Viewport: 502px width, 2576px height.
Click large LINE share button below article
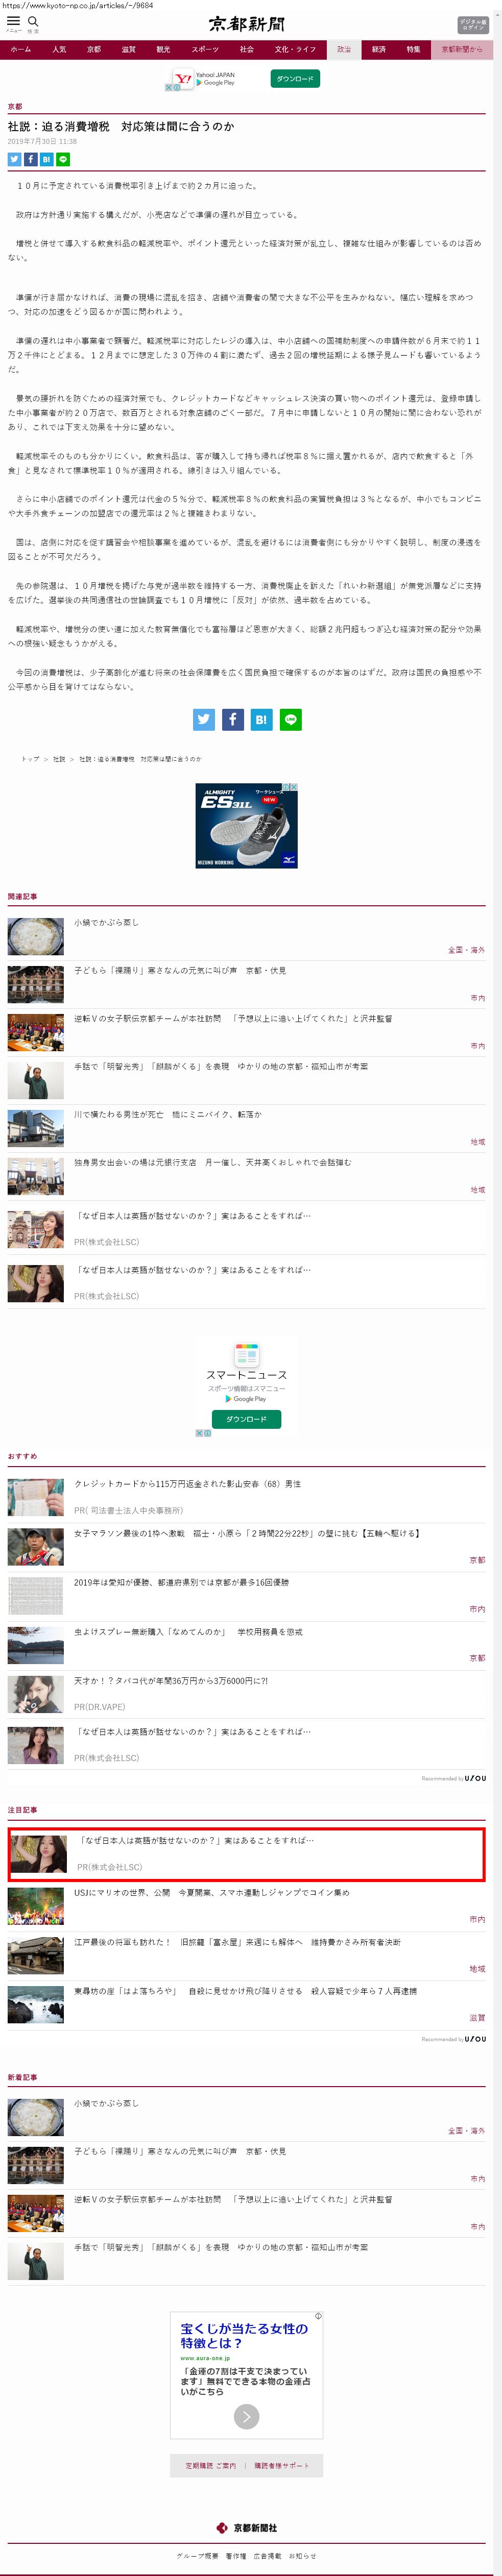click(290, 719)
